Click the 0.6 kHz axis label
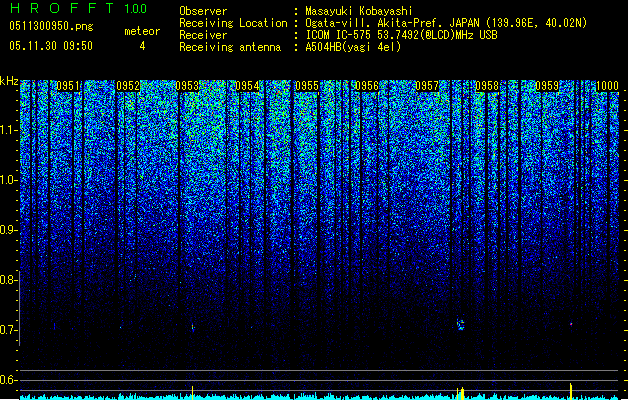This screenshot has width=629, height=400. click(x=8, y=380)
